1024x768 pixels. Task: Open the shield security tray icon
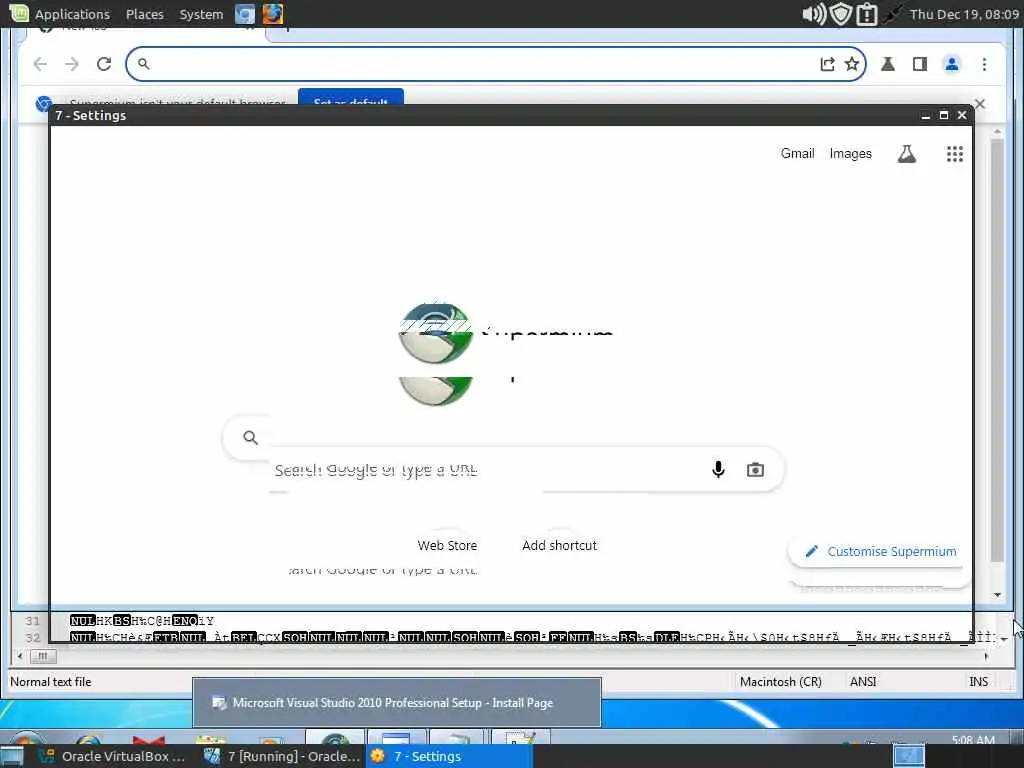[841, 14]
